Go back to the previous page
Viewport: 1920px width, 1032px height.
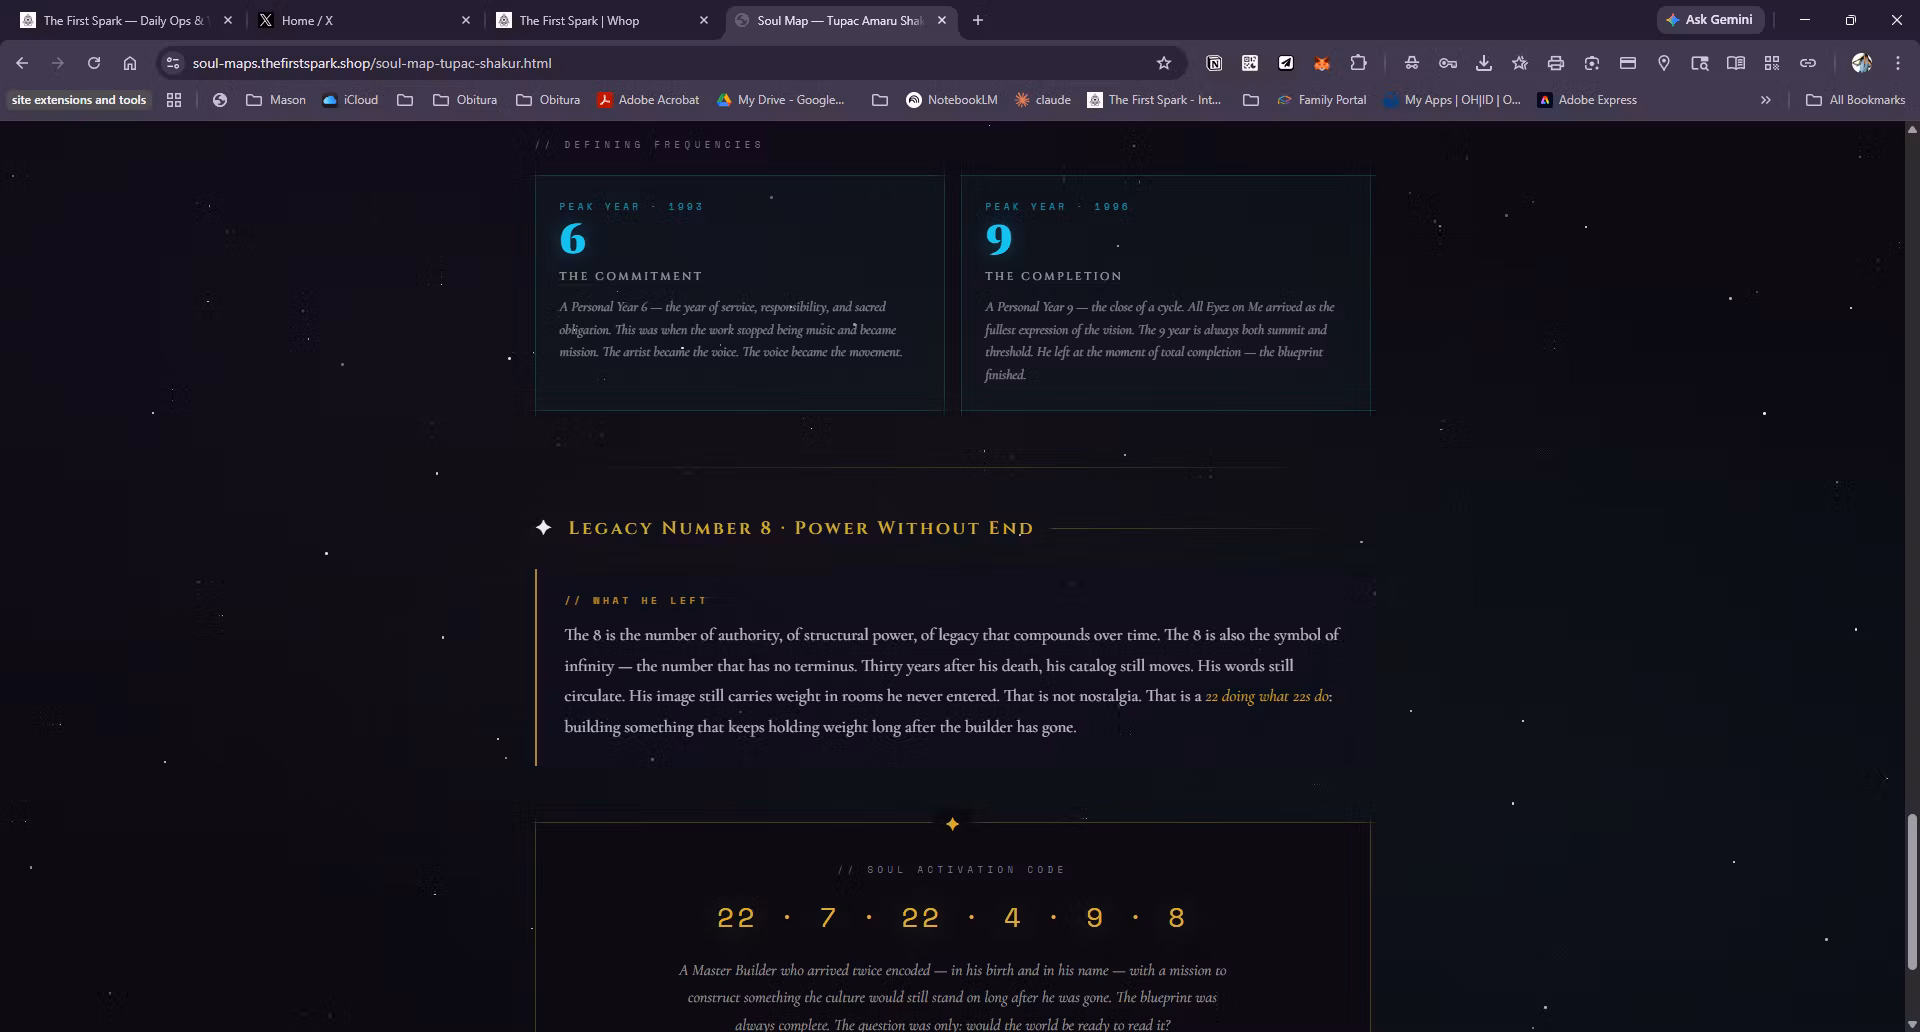coord(22,63)
